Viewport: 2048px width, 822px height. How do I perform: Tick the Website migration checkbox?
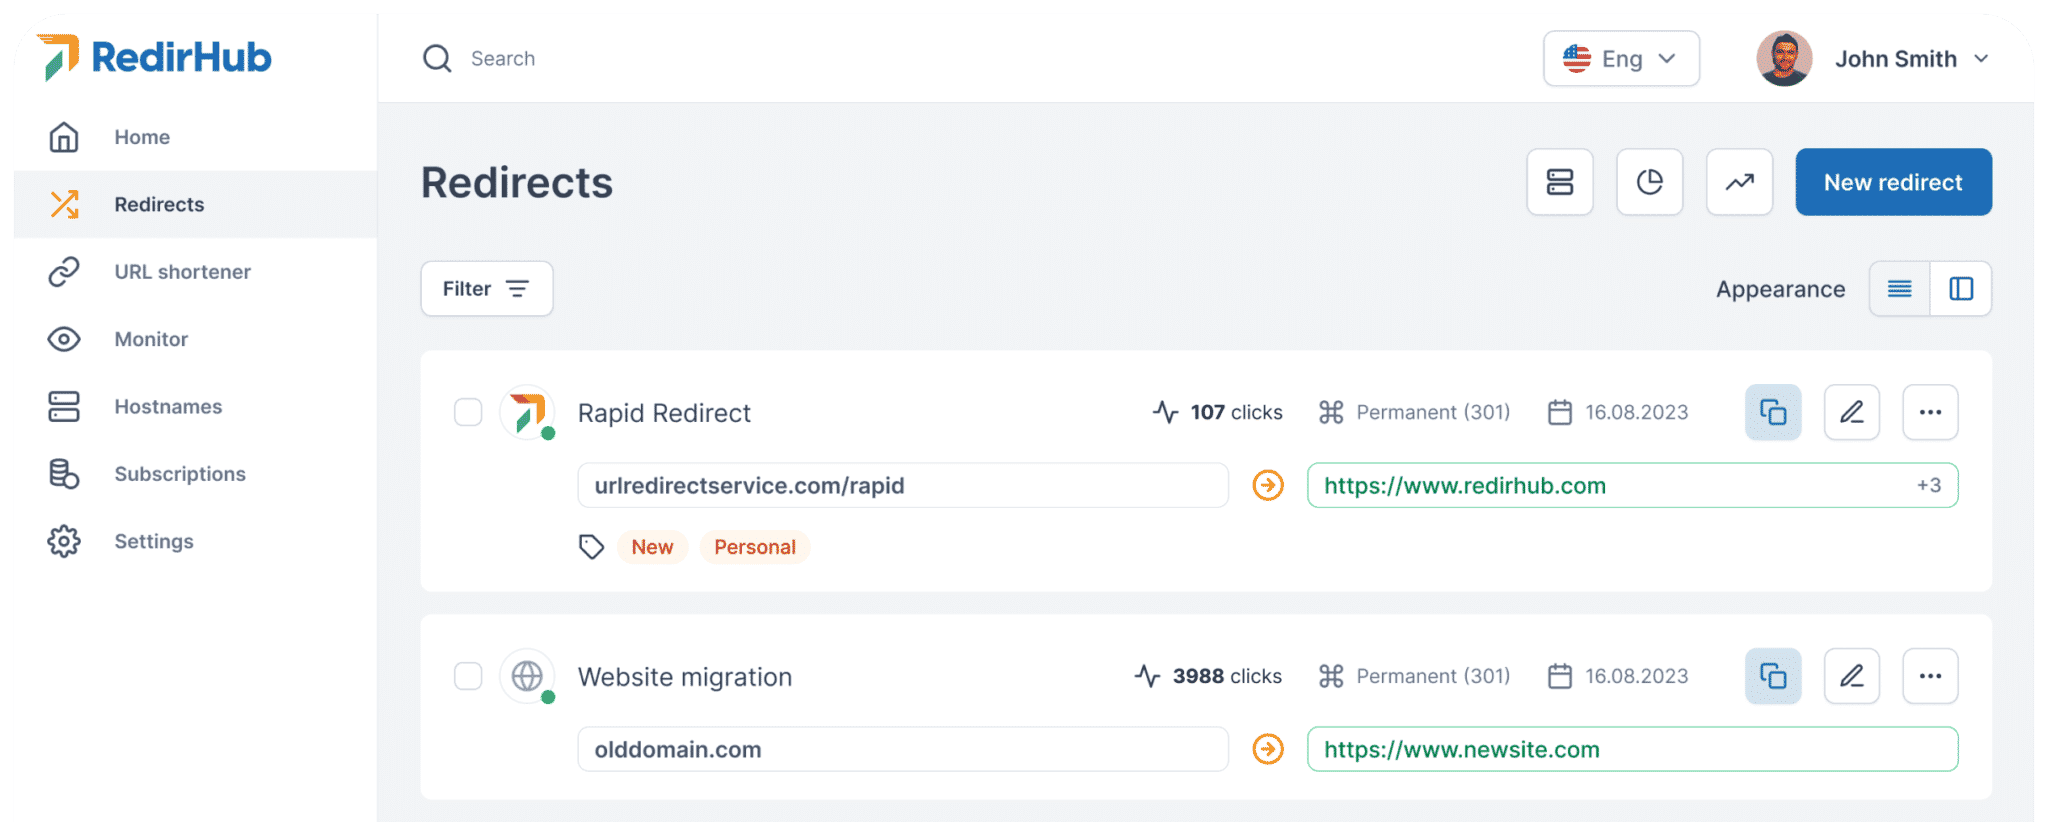point(468,676)
